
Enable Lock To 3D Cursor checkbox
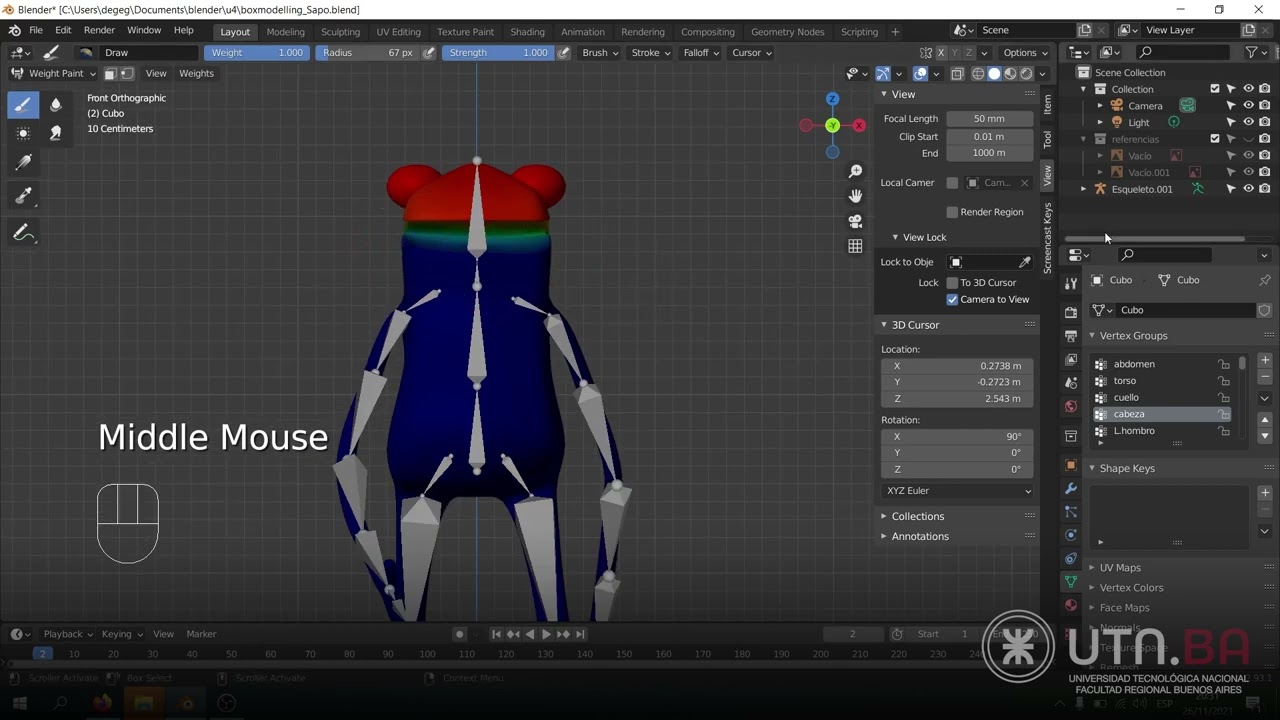tap(952, 283)
